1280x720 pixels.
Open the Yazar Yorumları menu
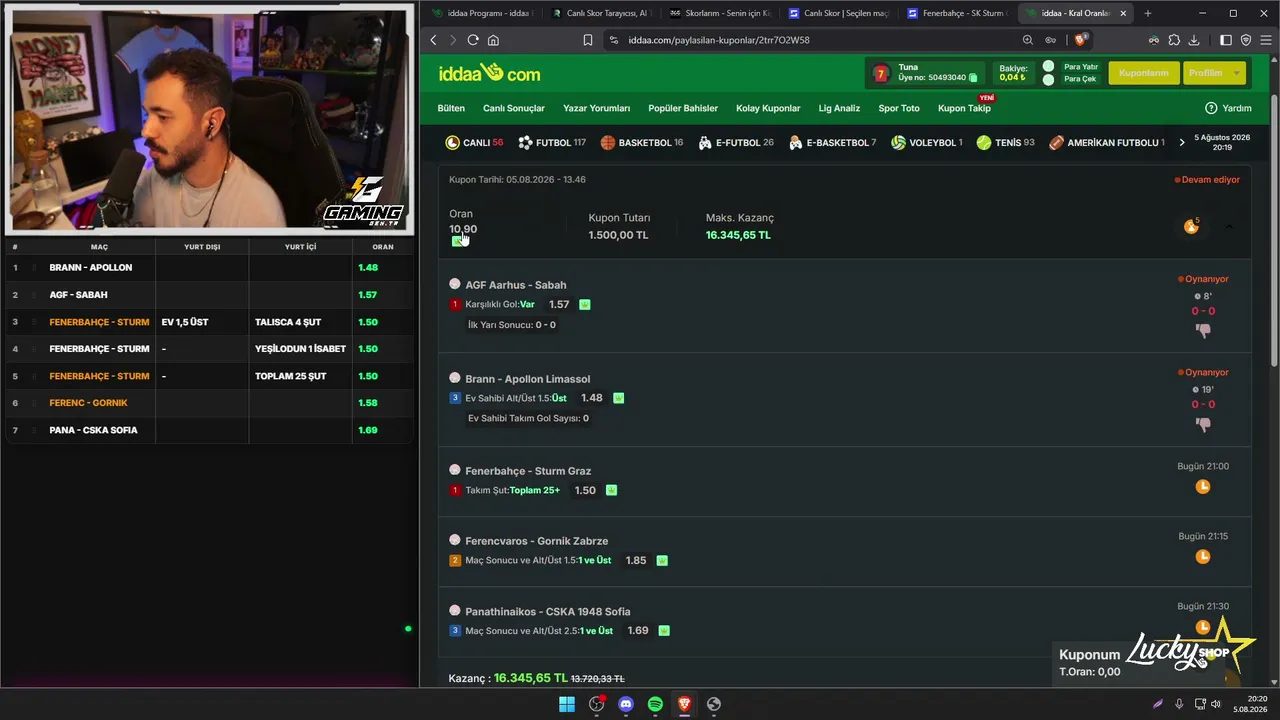point(597,108)
